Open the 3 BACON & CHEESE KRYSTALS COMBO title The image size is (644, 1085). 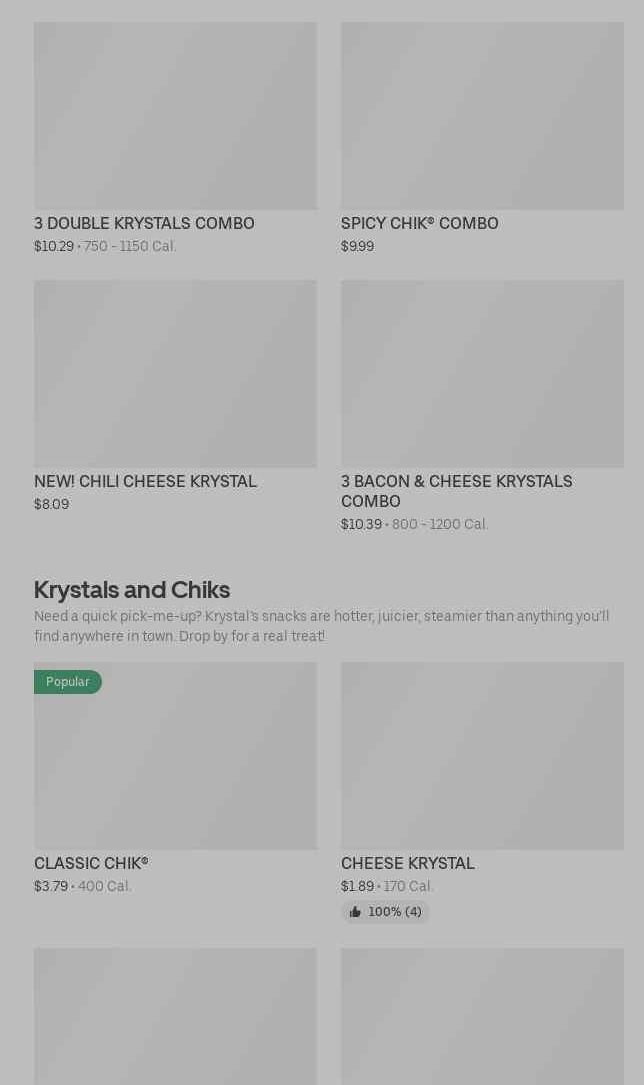pos(457,491)
